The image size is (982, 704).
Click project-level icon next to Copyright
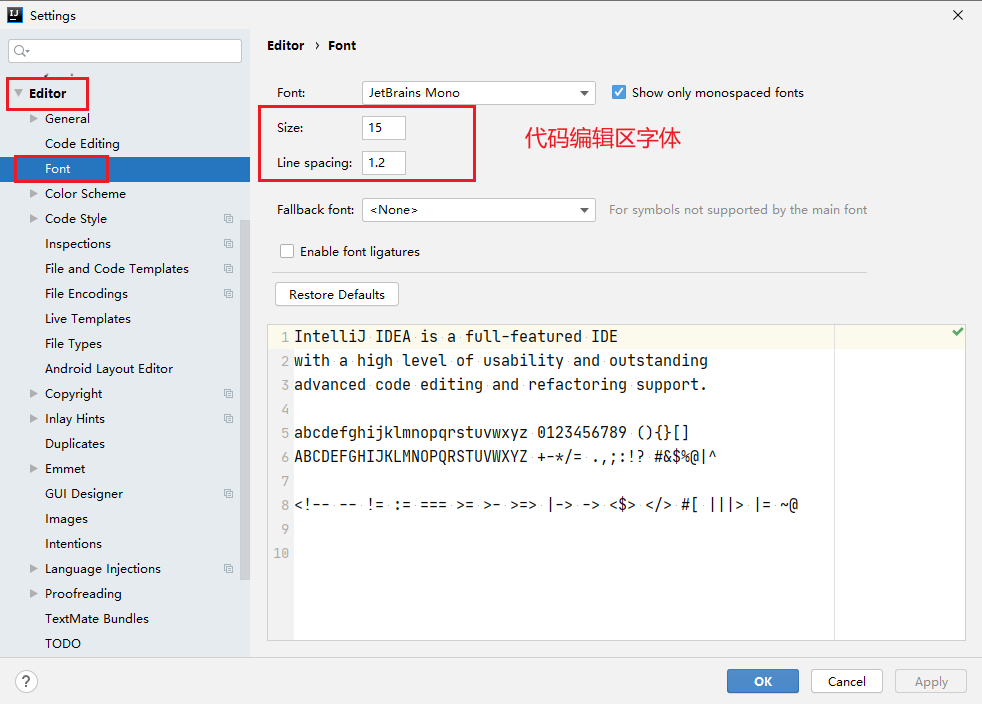click(x=229, y=394)
